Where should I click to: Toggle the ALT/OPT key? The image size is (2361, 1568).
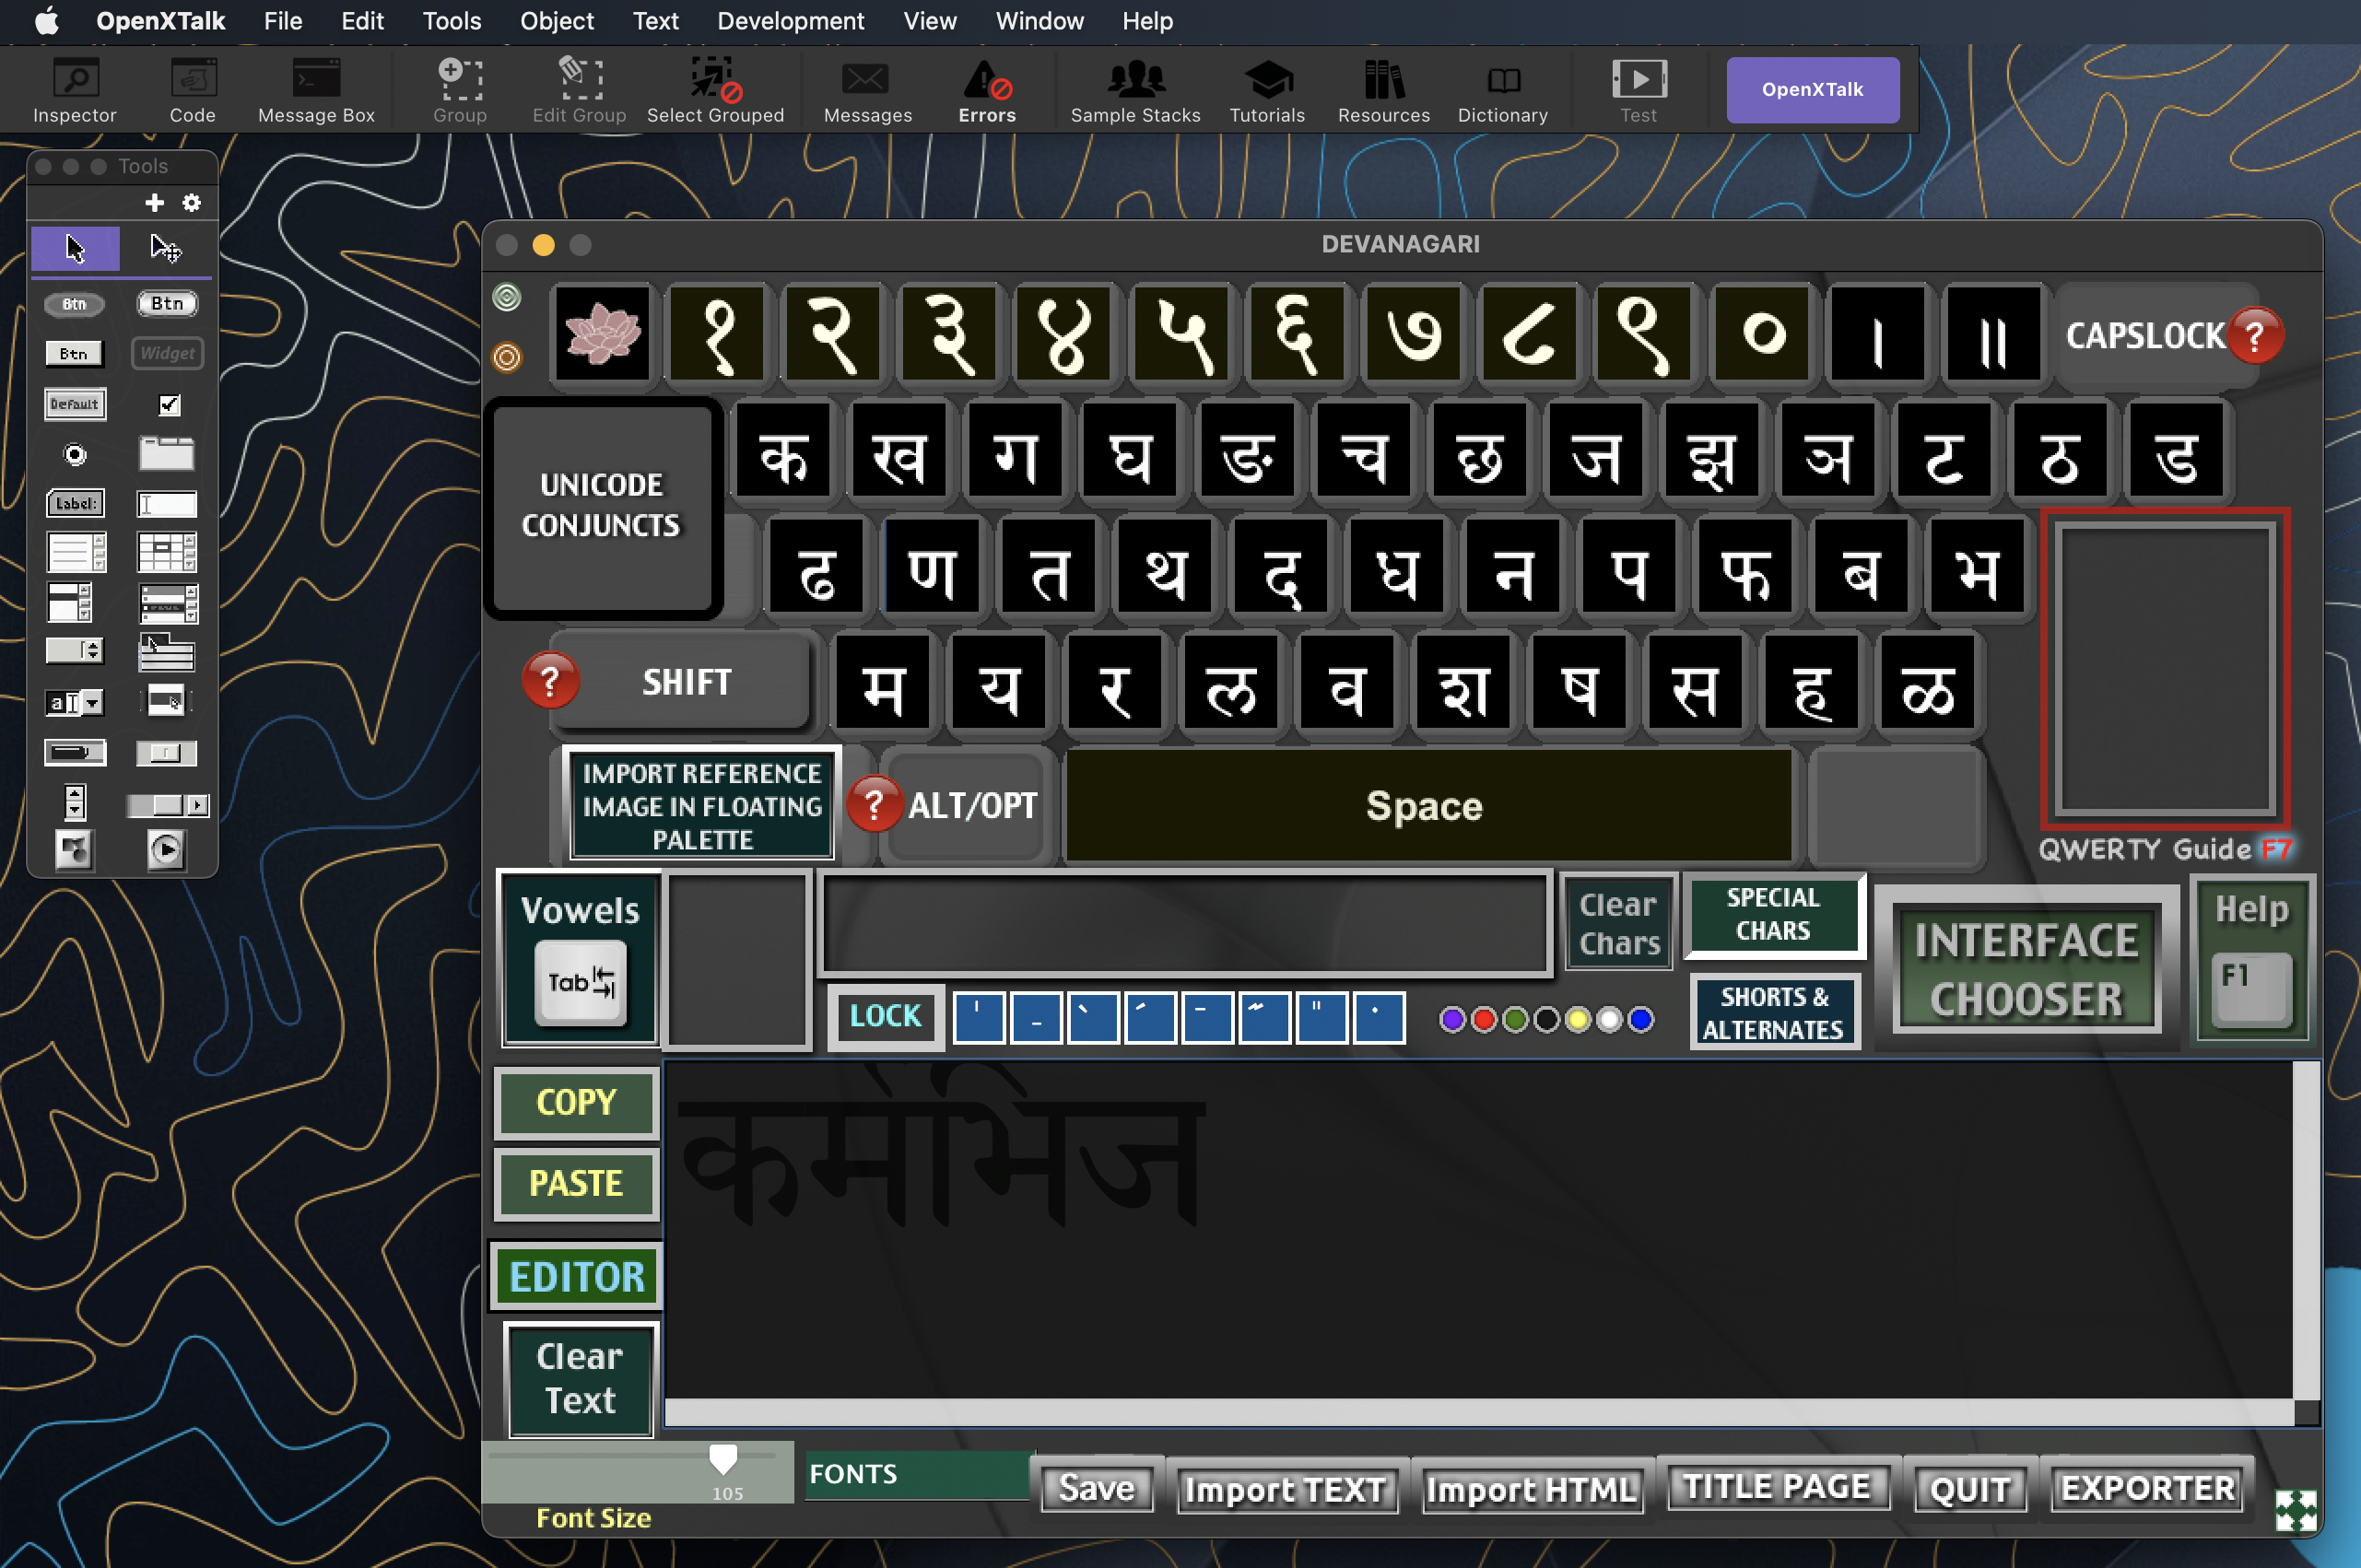point(972,805)
